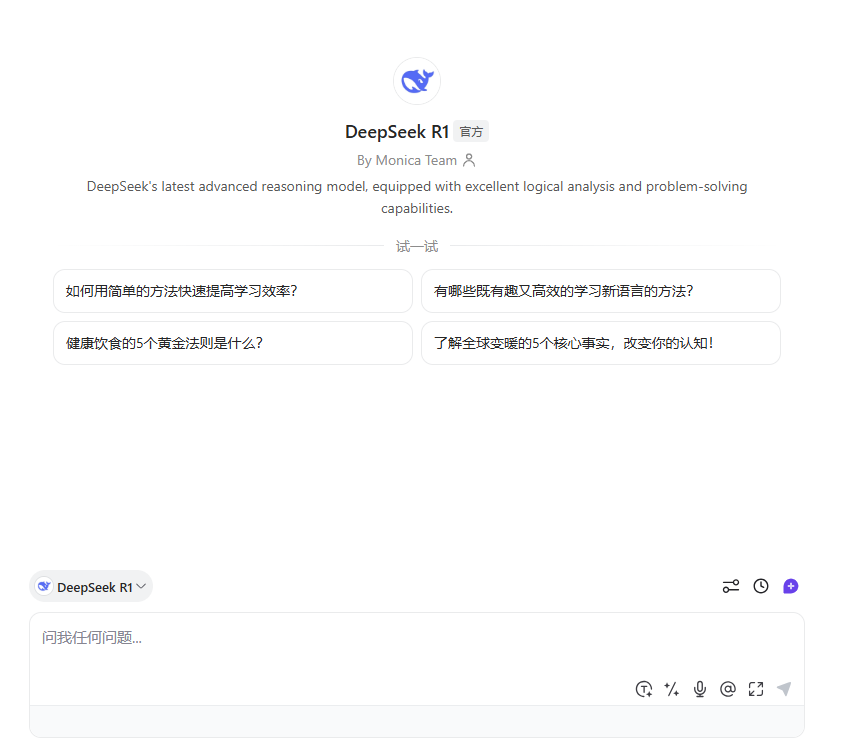Click the 试一试 section label
The height and width of the screenshot is (747, 841).
(x=417, y=247)
